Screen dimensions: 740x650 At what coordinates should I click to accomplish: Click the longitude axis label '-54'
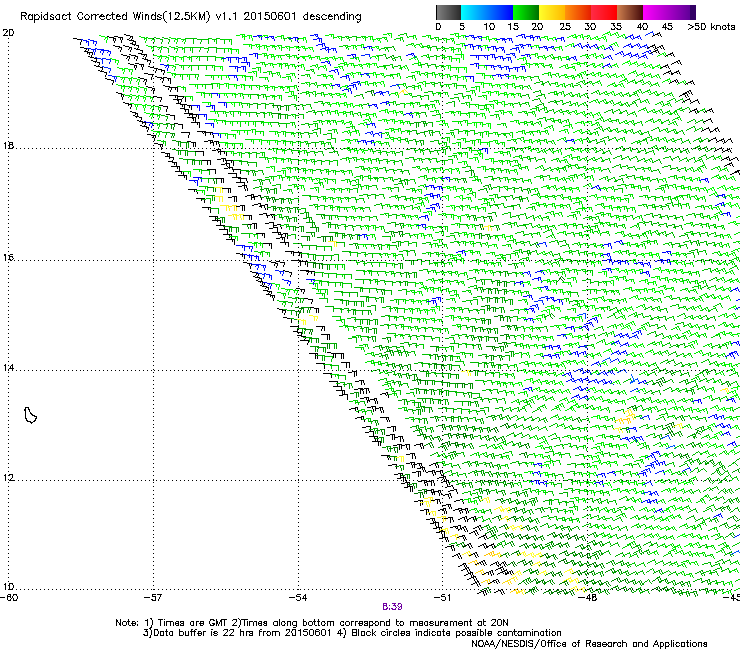(298, 598)
